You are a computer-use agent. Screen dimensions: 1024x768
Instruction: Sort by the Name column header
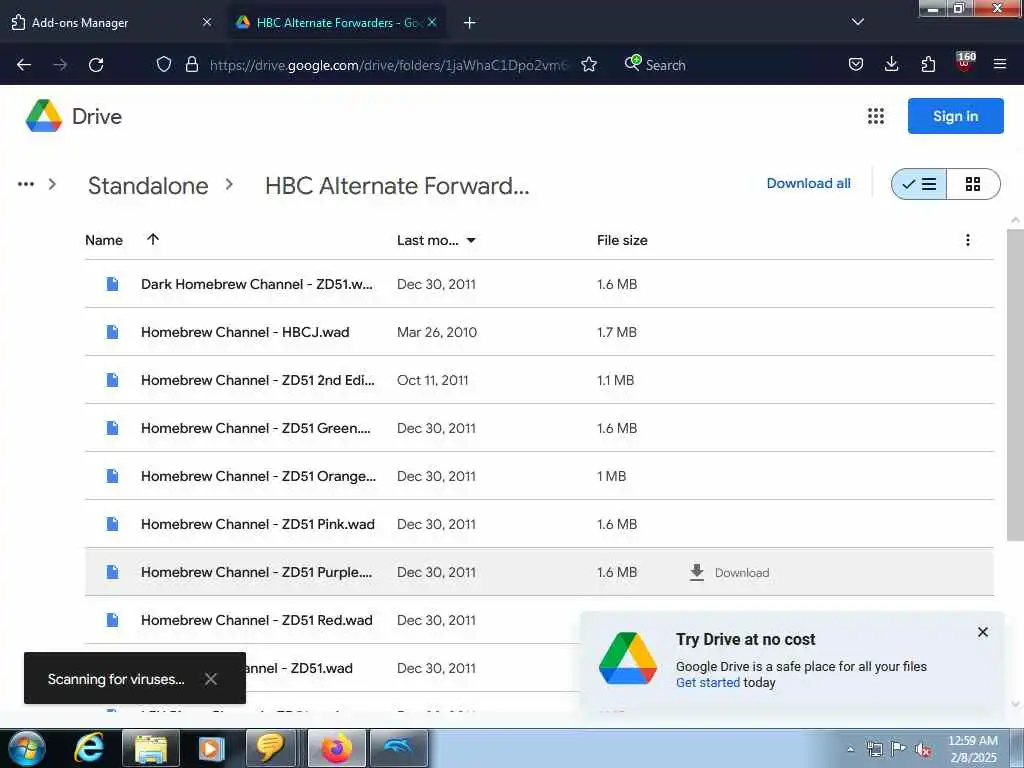click(x=104, y=240)
